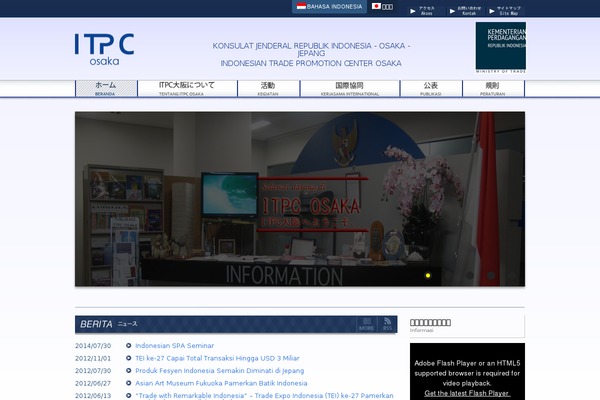The width and height of the screenshot is (600, 400).
Task: Open the Indonesian SPA Seminar article
Action: click(x=174, y=346)
